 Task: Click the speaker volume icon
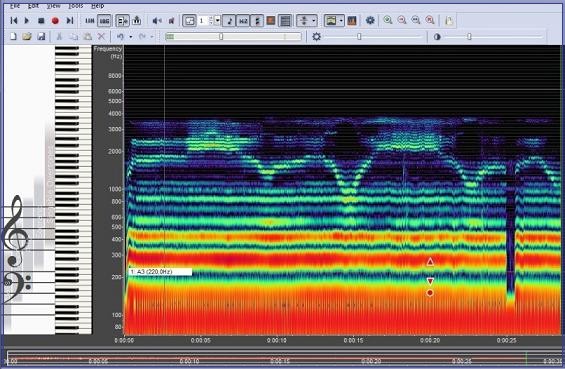coord(157,21)
